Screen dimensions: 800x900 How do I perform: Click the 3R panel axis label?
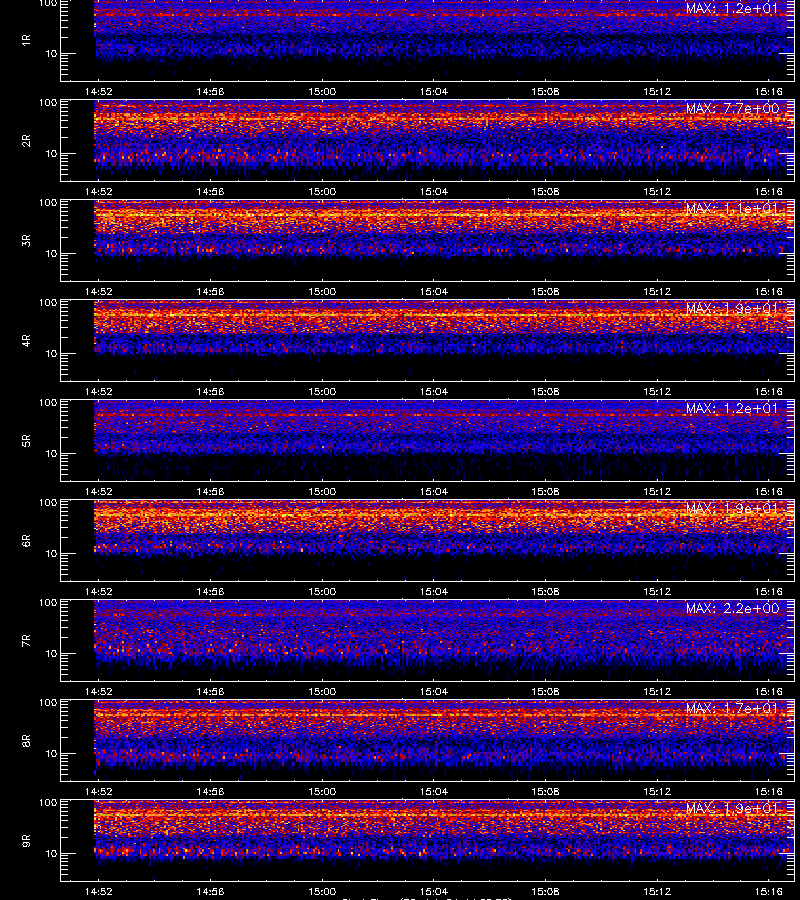(26, 240)
